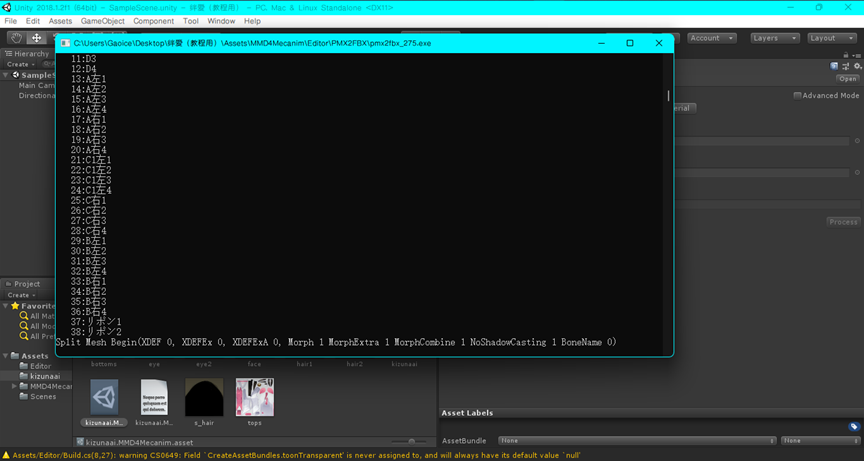Open the Component menu
The height and width of the screenshot is (461, 864).
pyautogui.click(x=153, y=21)
